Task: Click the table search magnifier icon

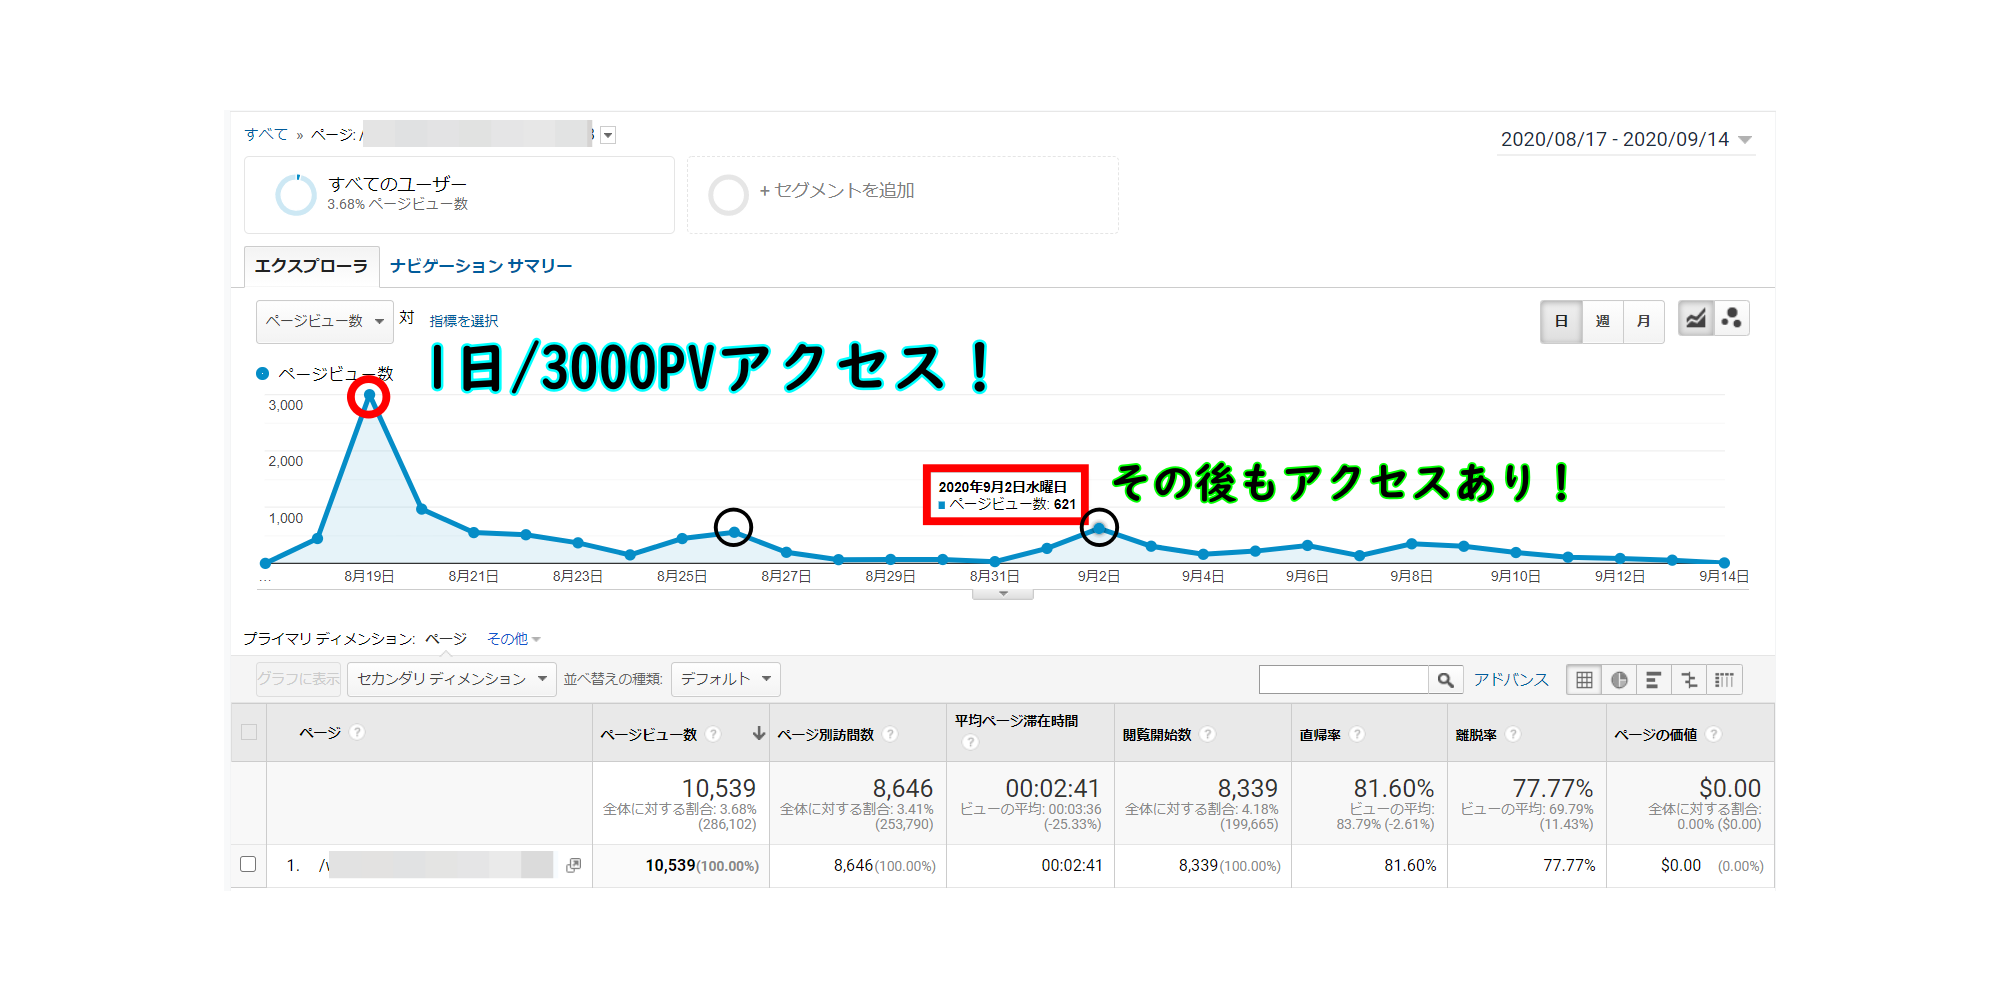Action: (x=1445, y=680)
